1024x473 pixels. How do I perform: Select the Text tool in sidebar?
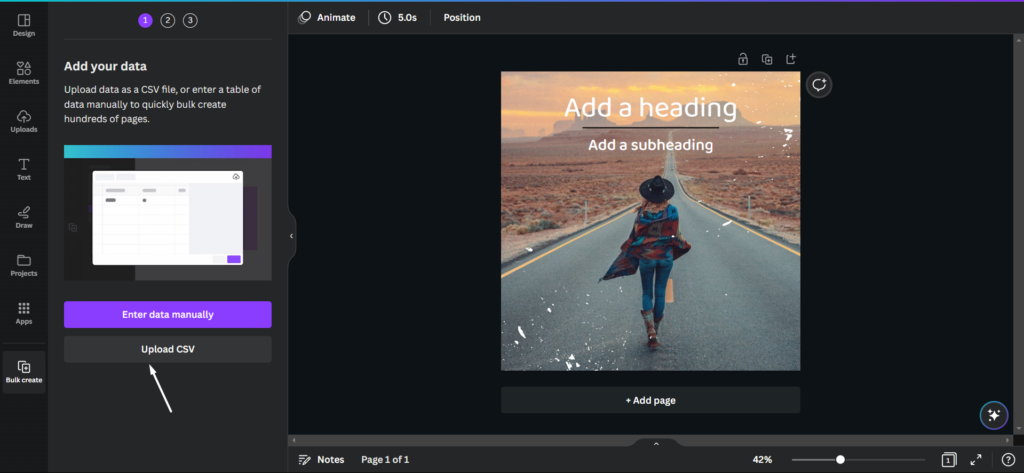pos(24,169)
